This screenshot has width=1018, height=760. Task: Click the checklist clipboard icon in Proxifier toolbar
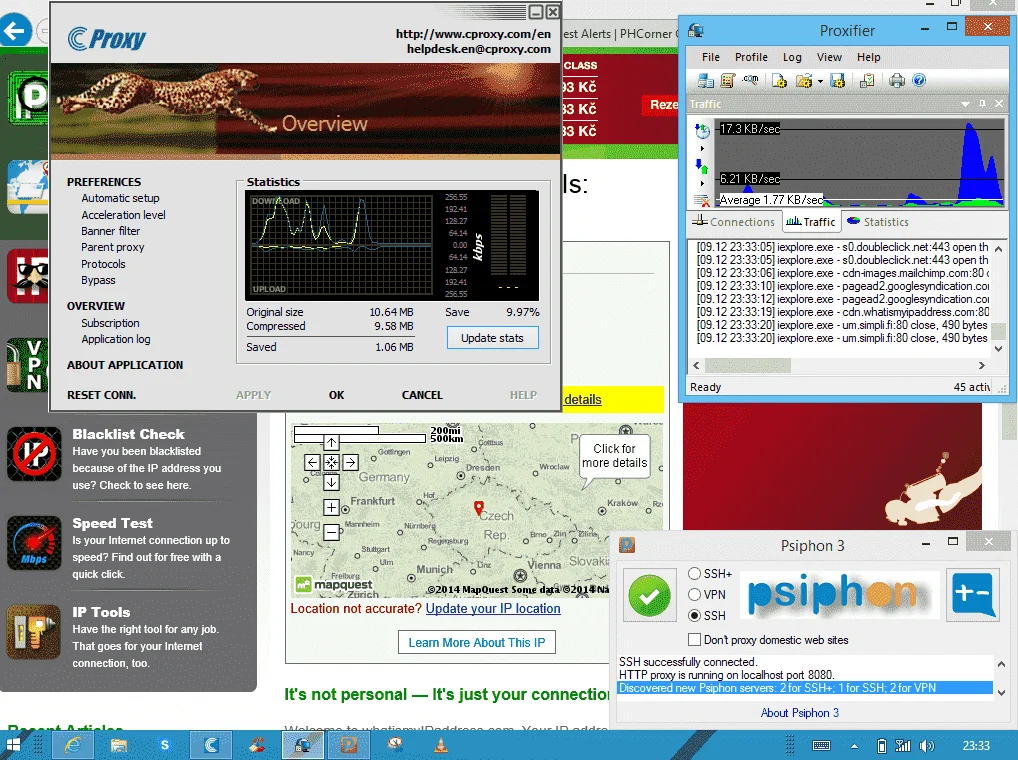pos(867,80)
